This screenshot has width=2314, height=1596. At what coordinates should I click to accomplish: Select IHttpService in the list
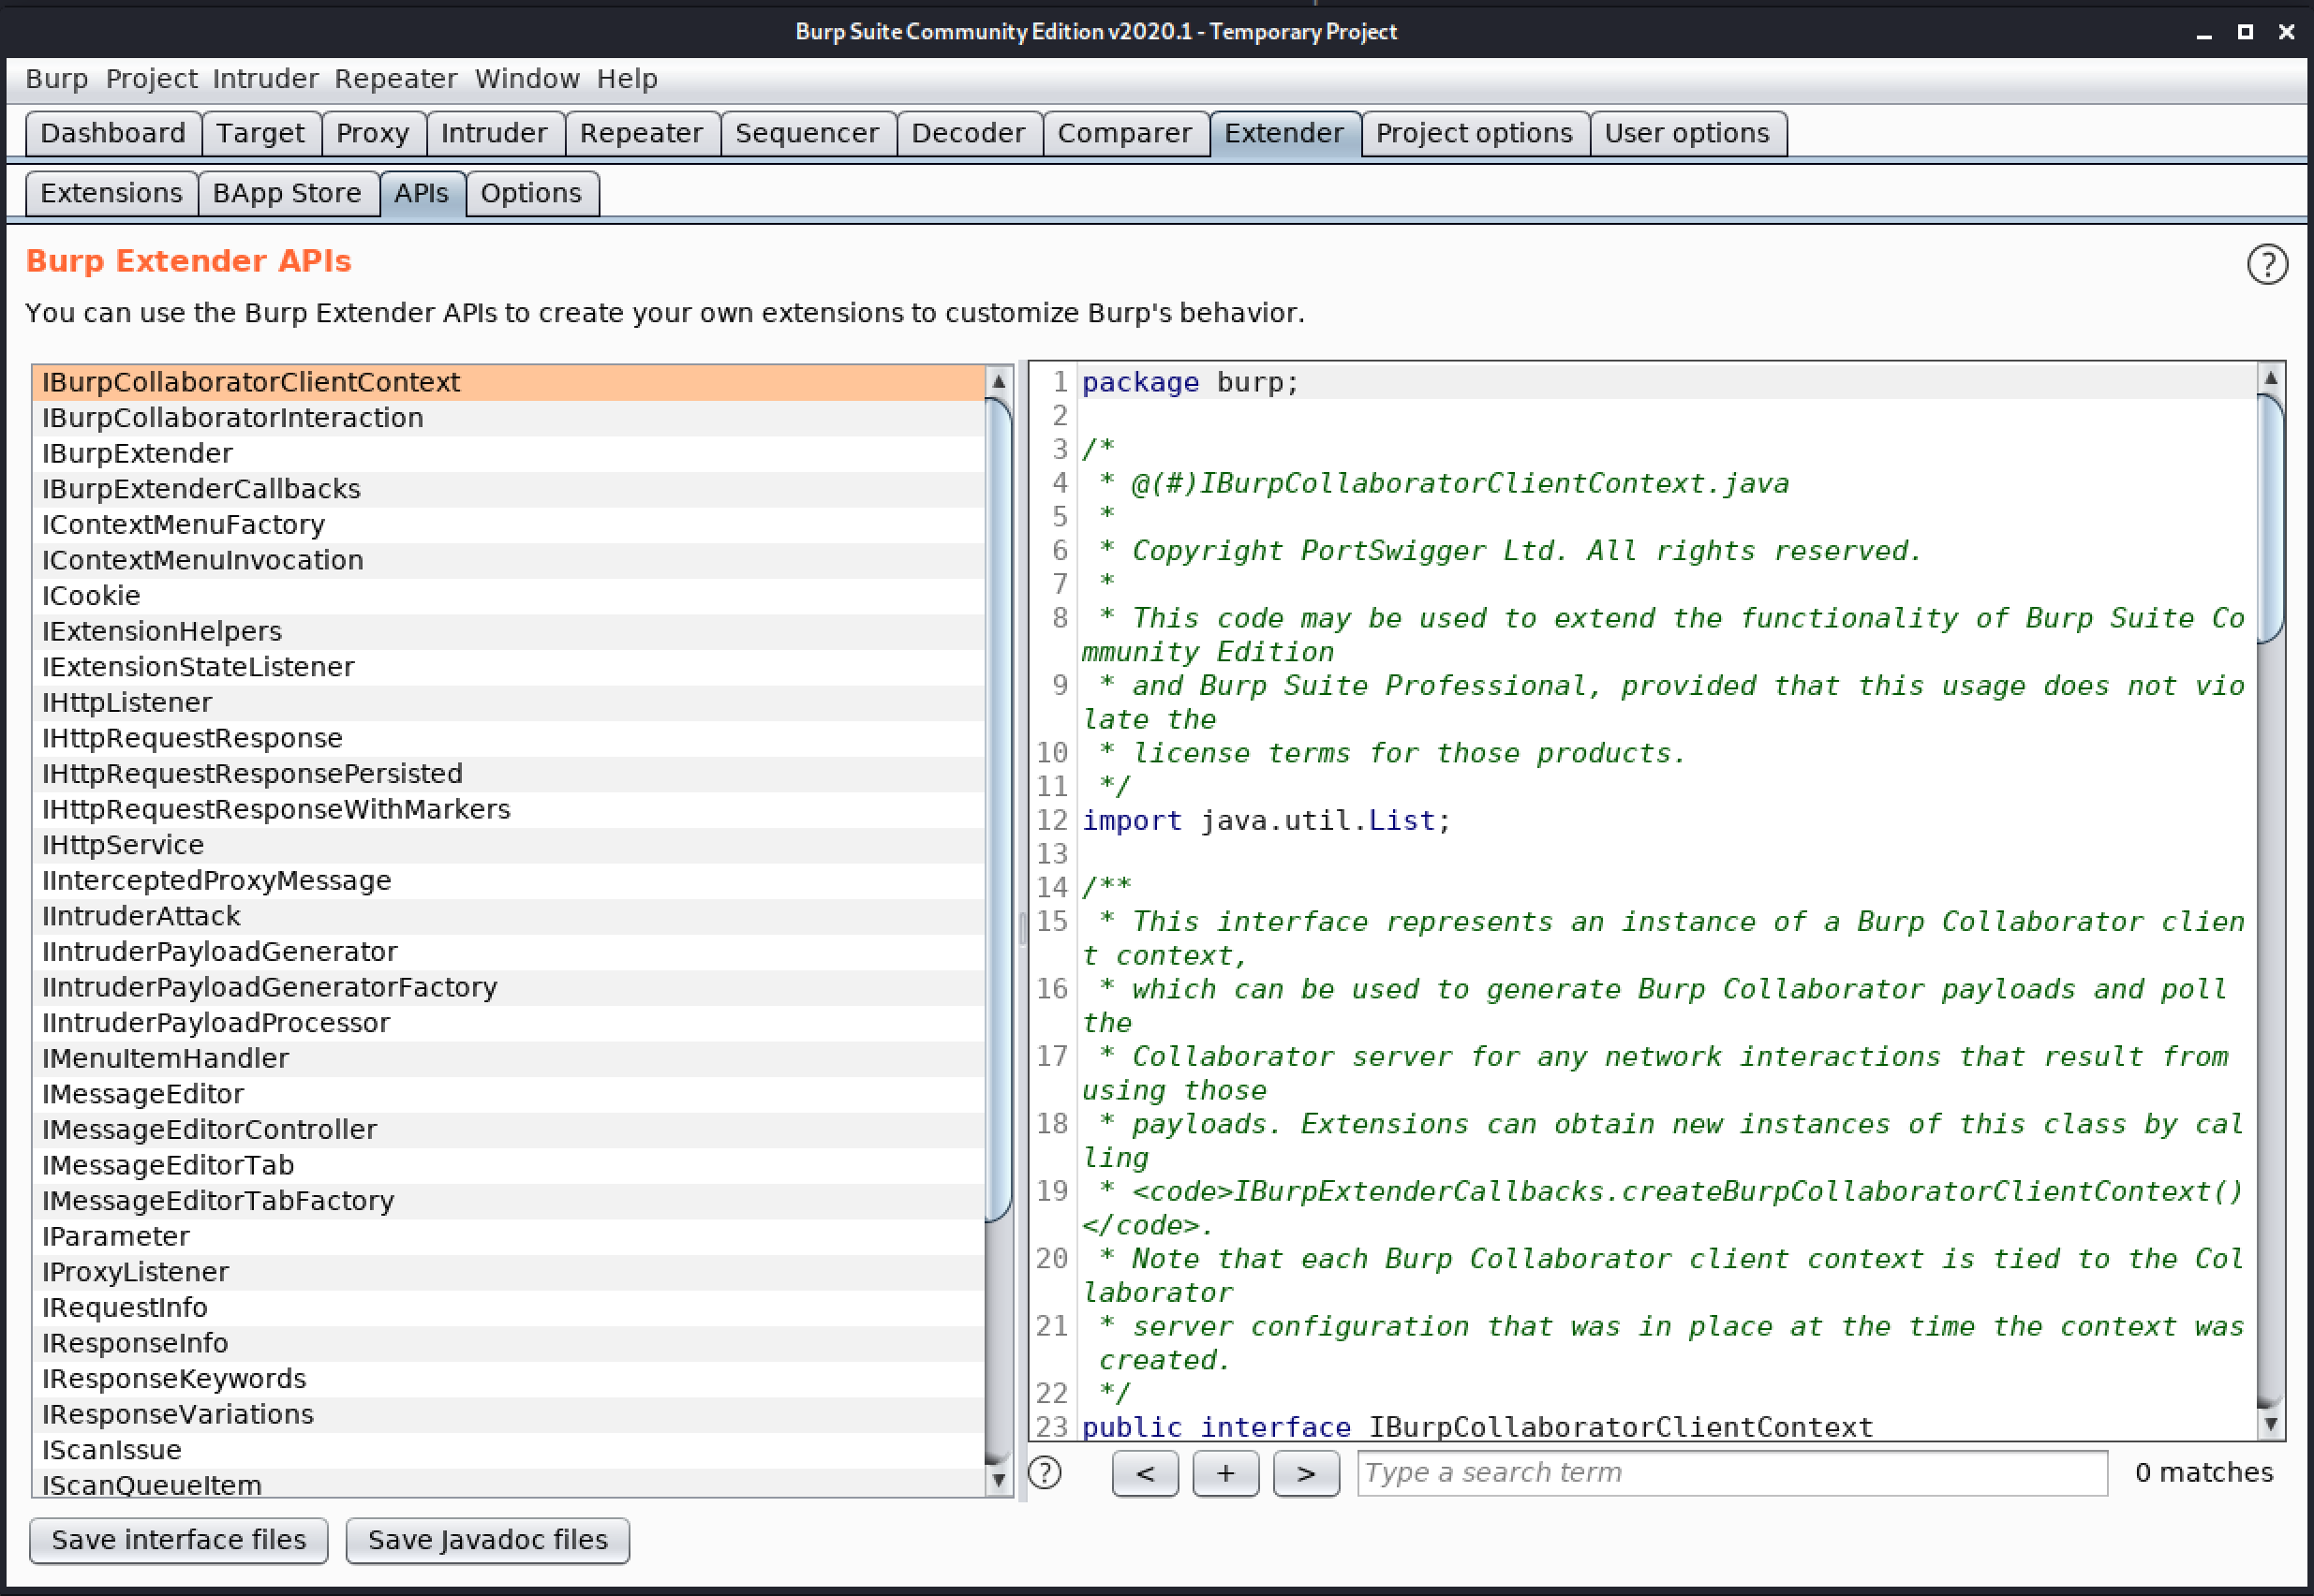click(508, 844)
